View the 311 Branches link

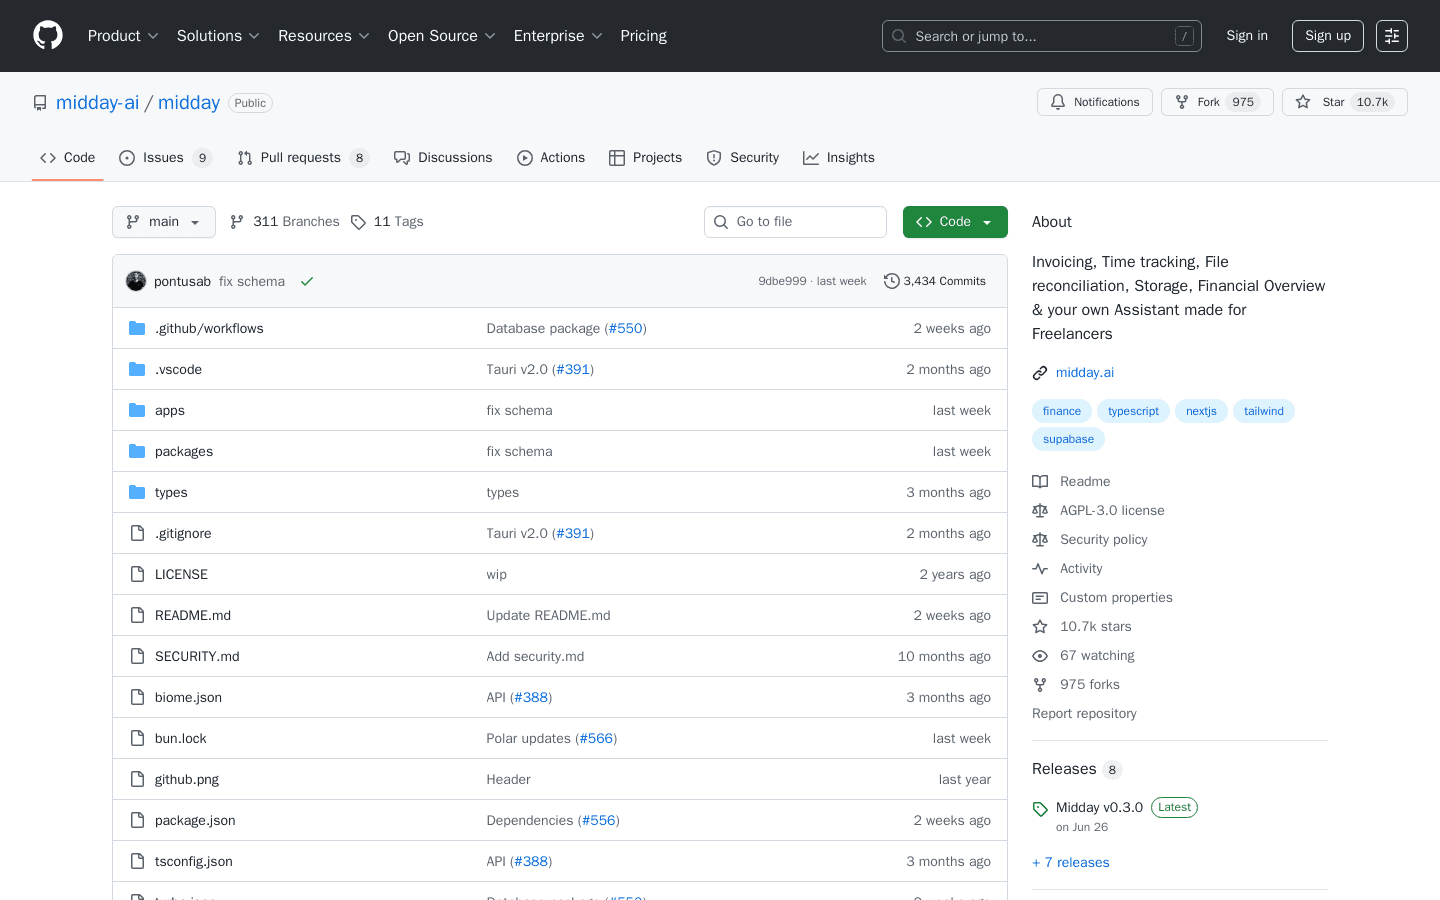(x=285, y=222)
